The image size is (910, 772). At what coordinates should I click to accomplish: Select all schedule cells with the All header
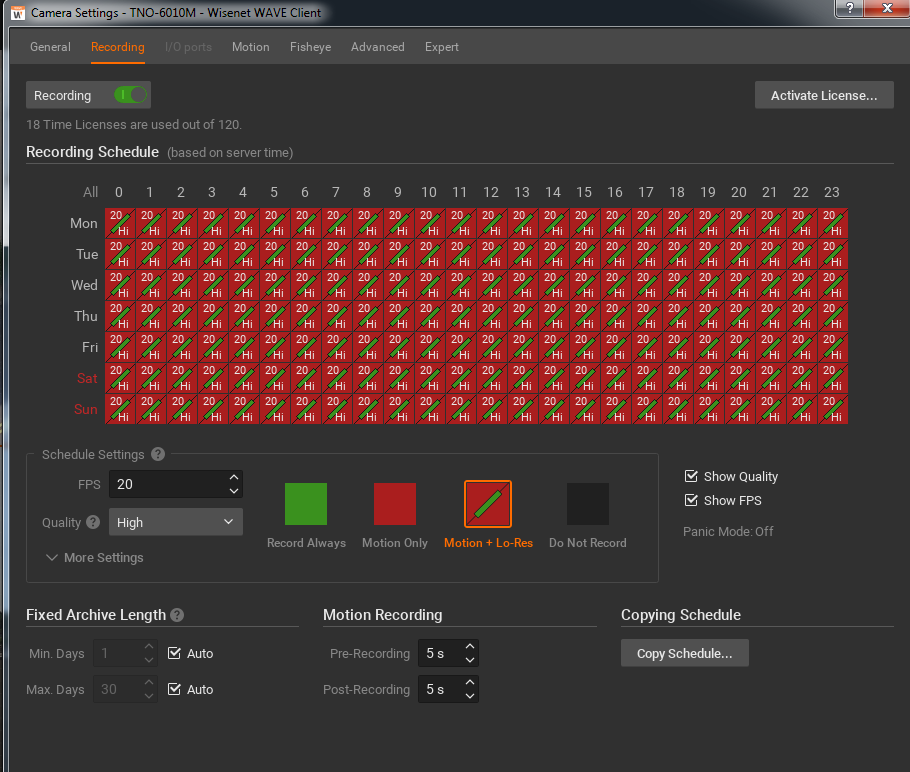click(91, 192)
